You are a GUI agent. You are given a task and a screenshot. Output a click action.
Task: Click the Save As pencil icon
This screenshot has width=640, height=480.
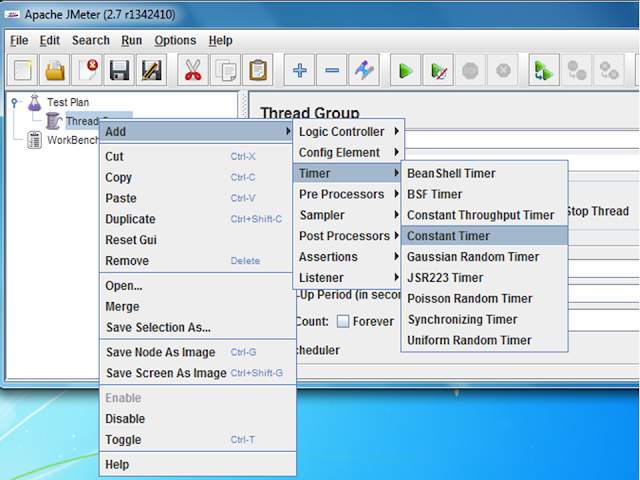pos(151,70)
